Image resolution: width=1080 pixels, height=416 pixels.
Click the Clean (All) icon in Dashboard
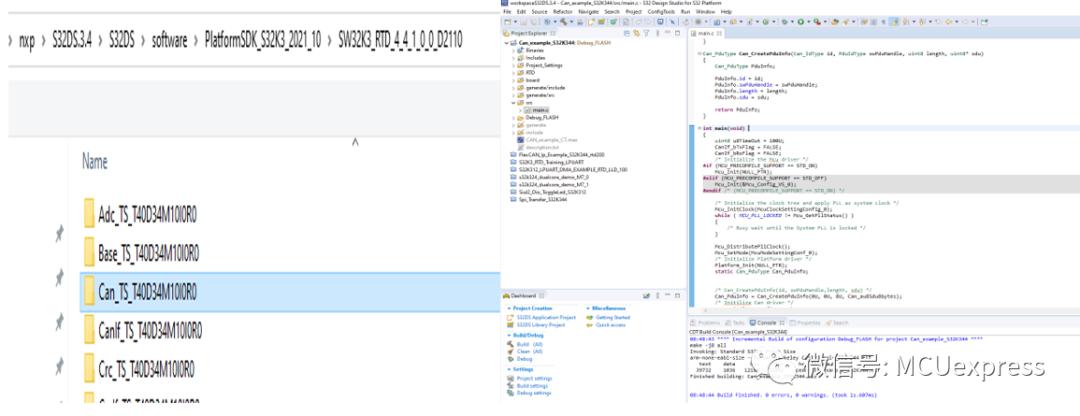[x=510, y=351]
